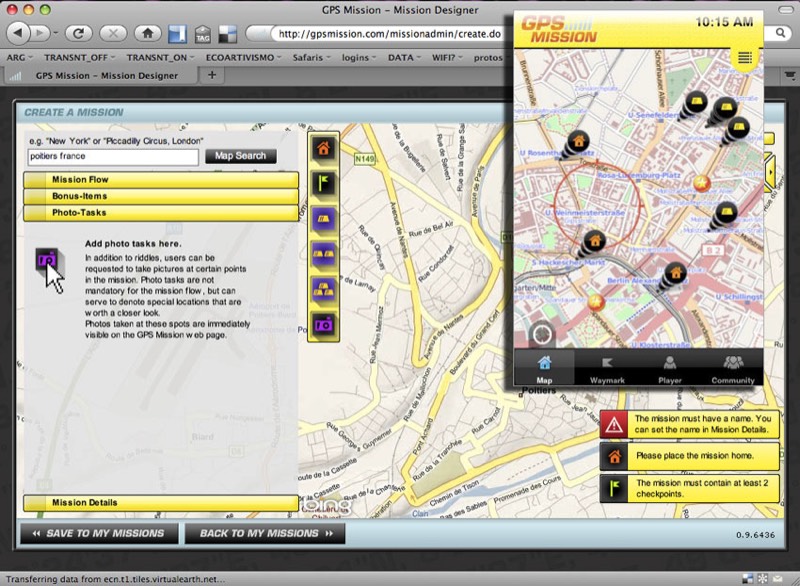
Task: Click the Map Search button
Action: pyautogui.click(x=241, y=156)
